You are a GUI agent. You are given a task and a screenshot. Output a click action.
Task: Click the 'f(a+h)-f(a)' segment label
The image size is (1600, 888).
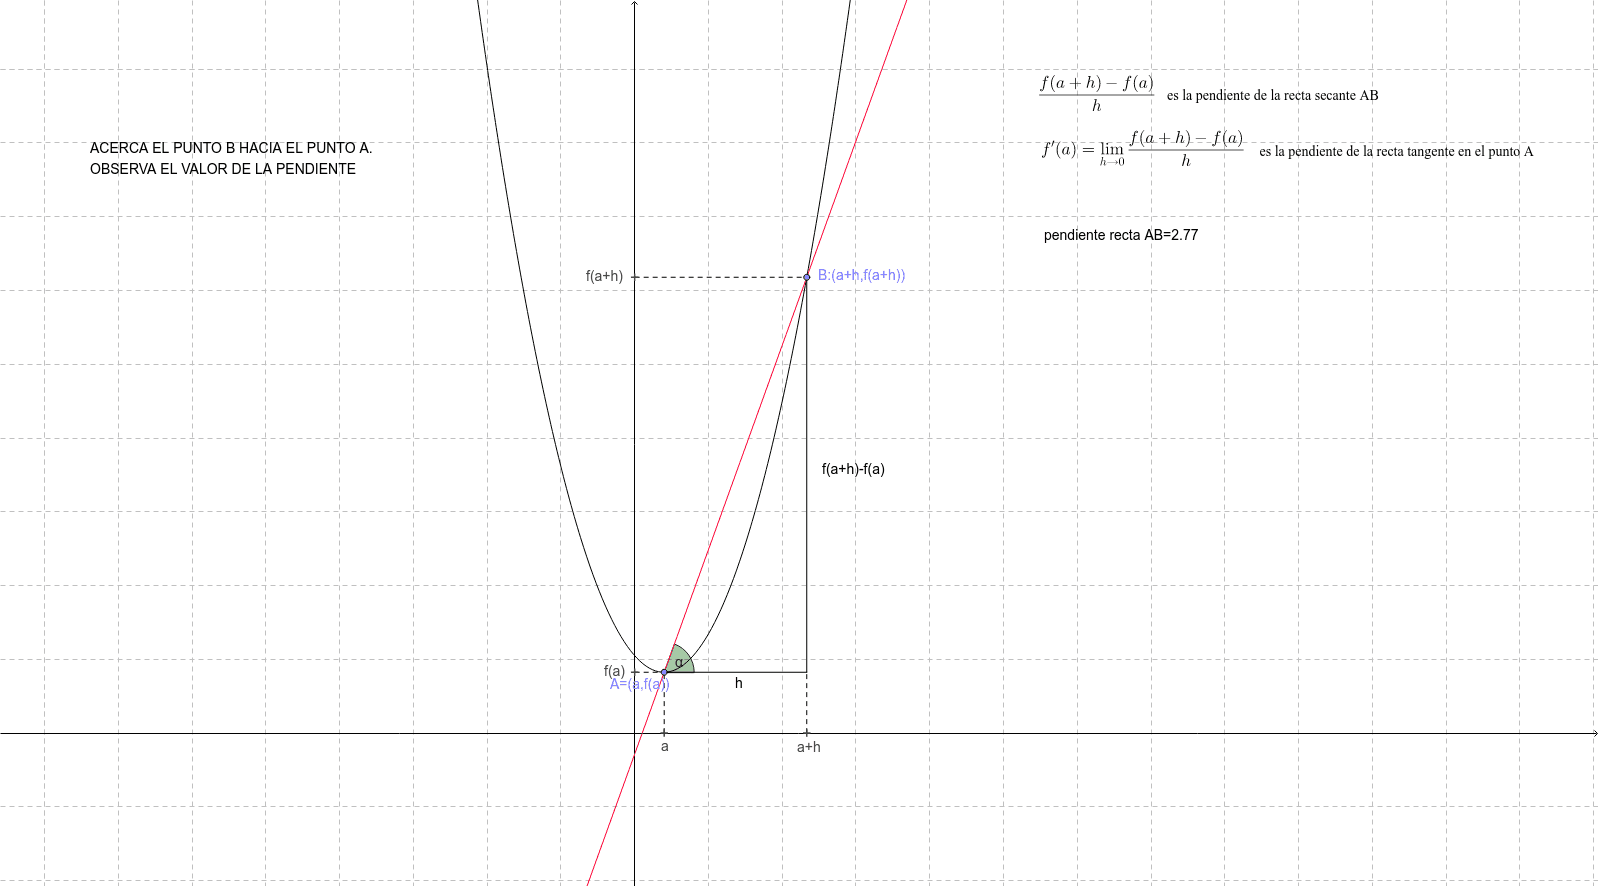pos(853,469)
